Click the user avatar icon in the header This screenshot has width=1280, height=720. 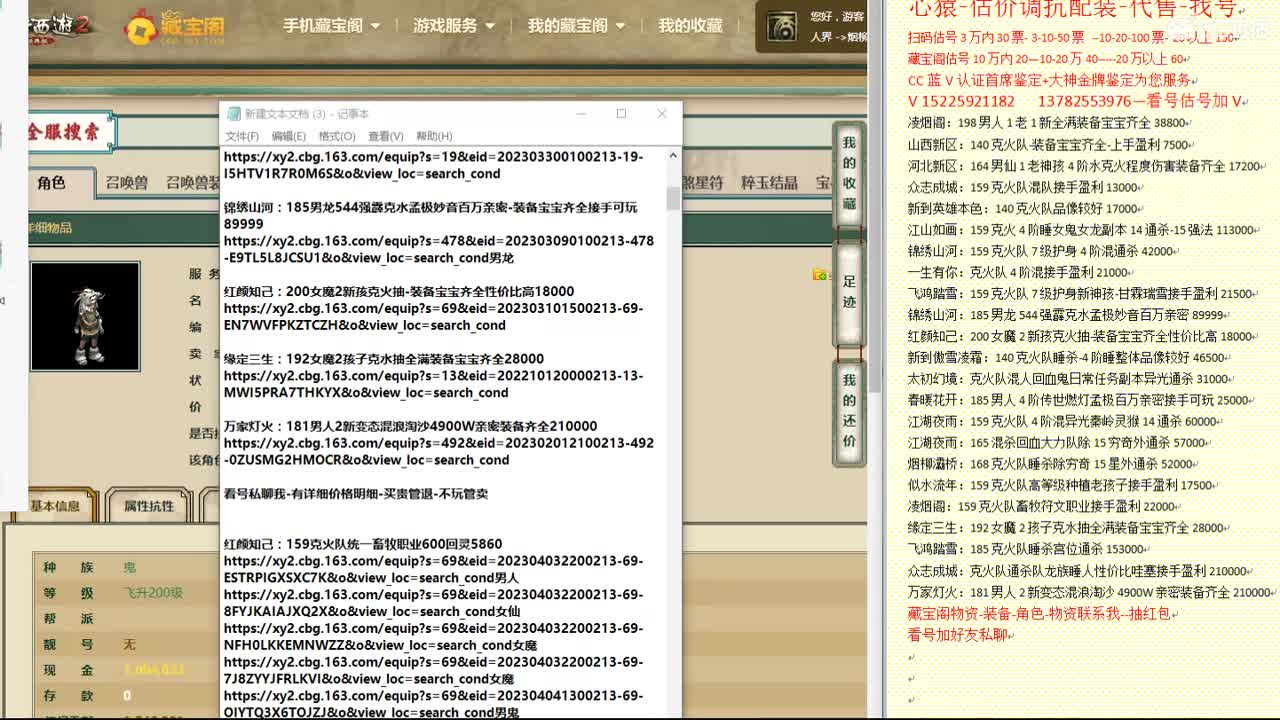(782, 27)
